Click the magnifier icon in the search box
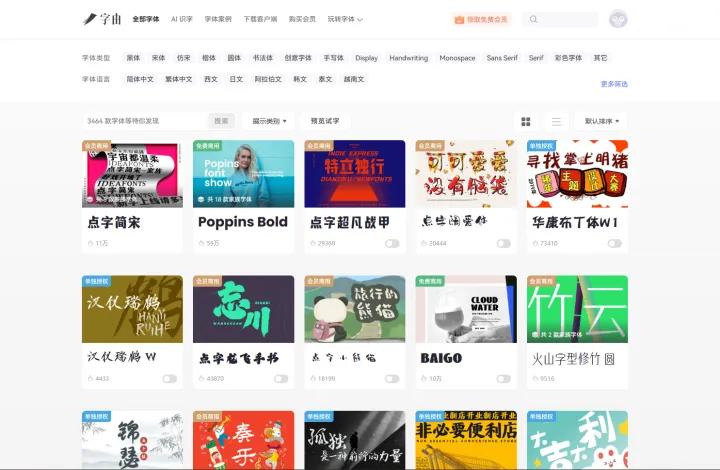 pos(533,19)
